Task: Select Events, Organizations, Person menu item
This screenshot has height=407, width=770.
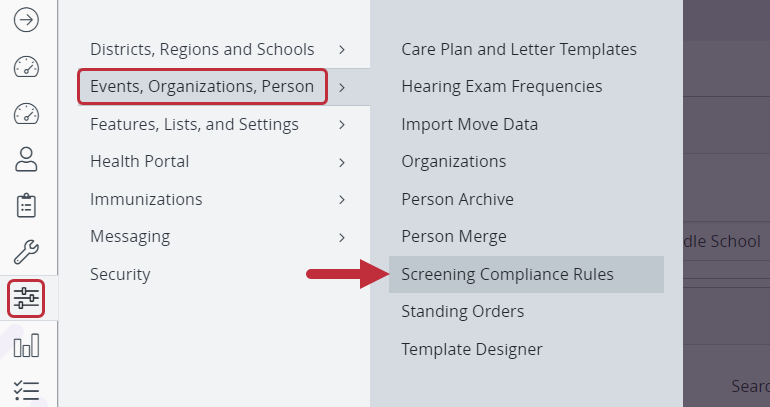Action: tap(202, 87)
